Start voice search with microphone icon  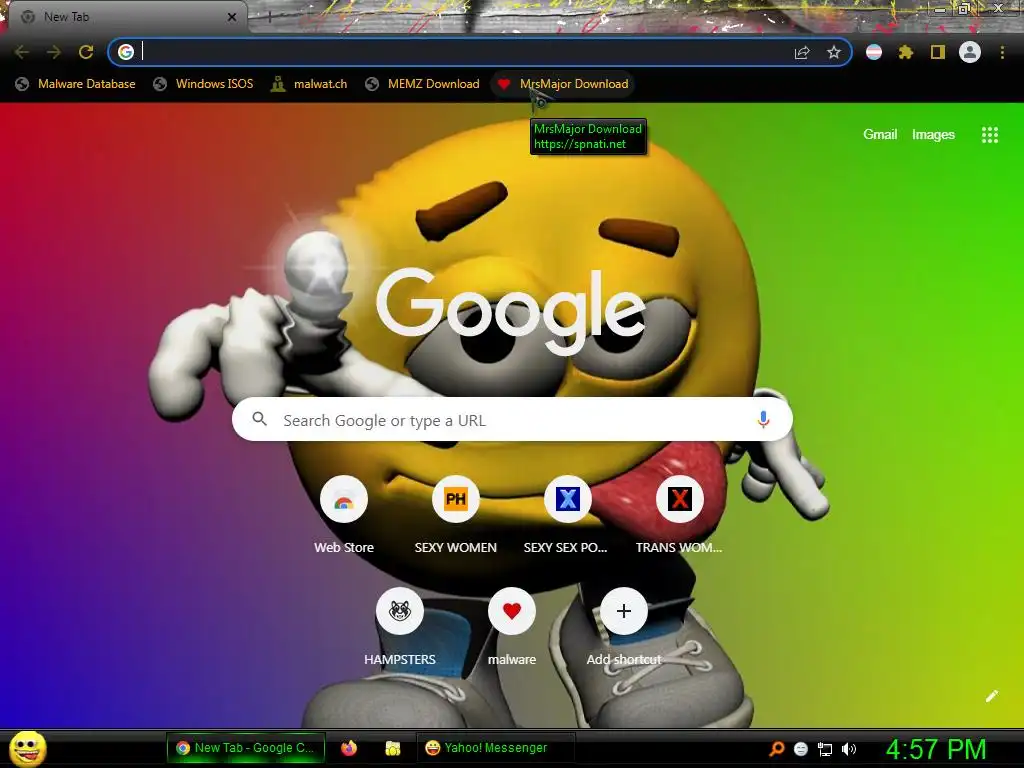click(763, 419)
